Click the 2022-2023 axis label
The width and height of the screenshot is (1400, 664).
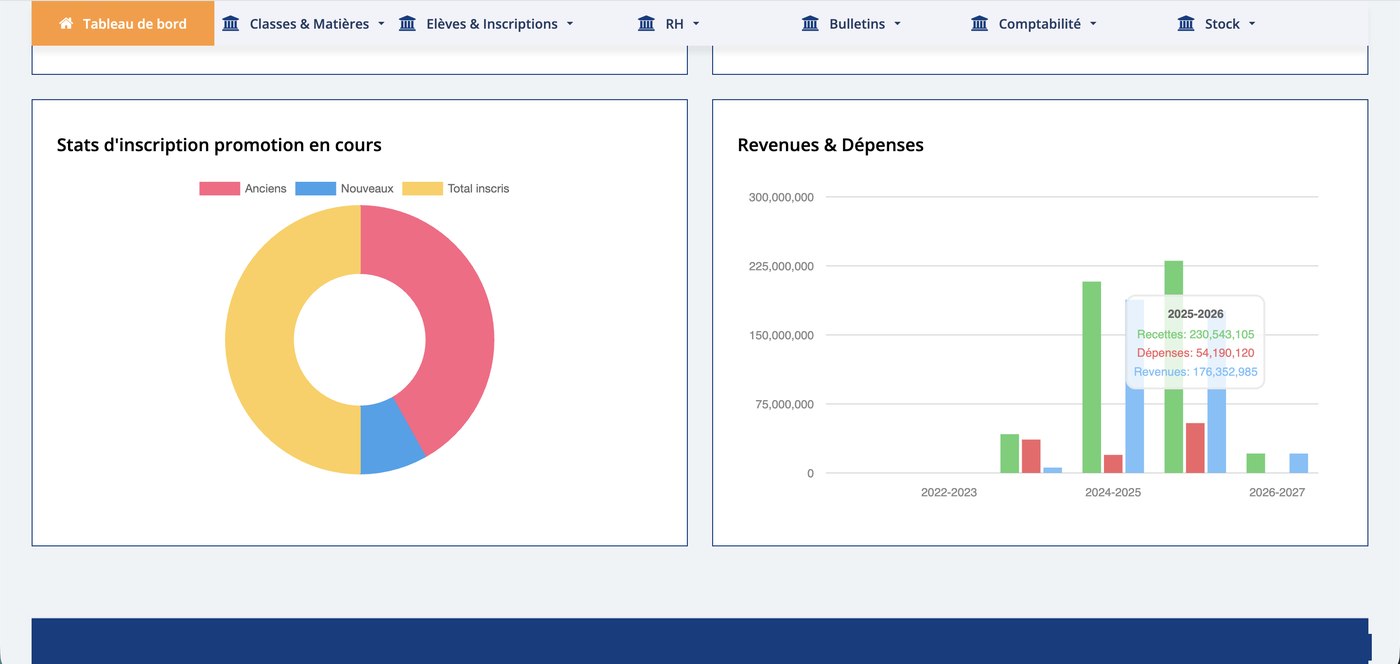tap(949, 493)
